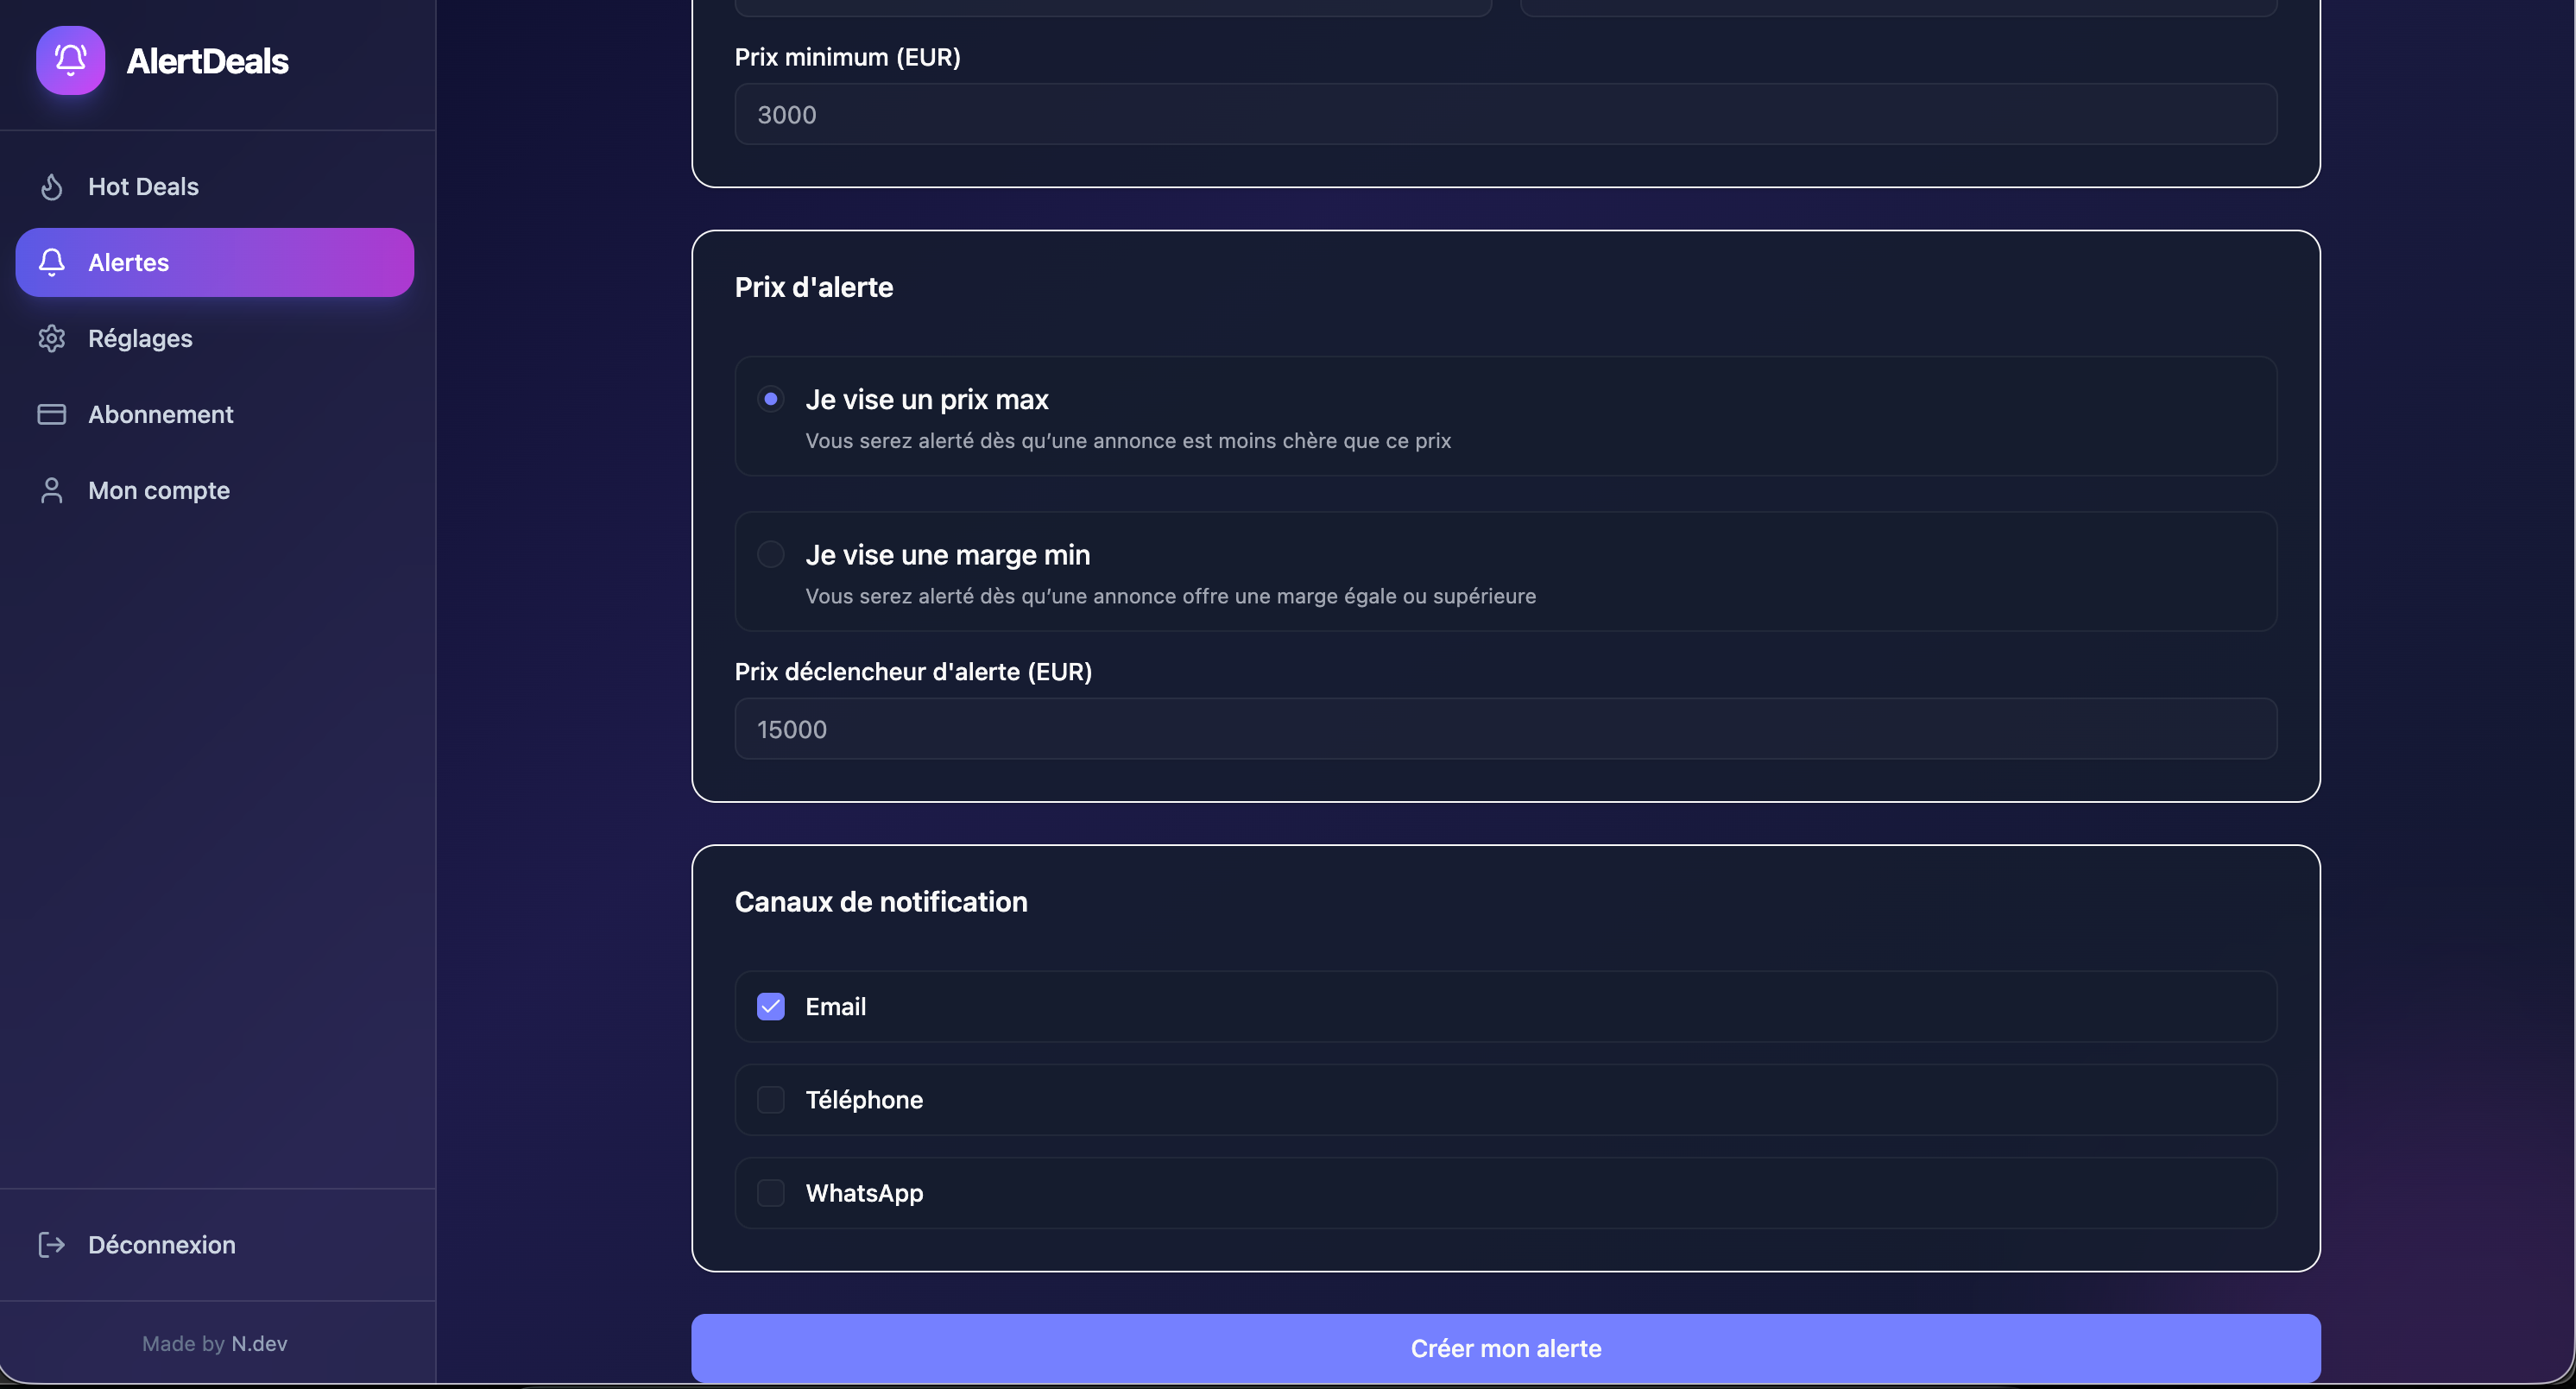This screenshot has width=2576, height=1389.
Task: Click Déconnexion to log out
Action: [215, 1245]
